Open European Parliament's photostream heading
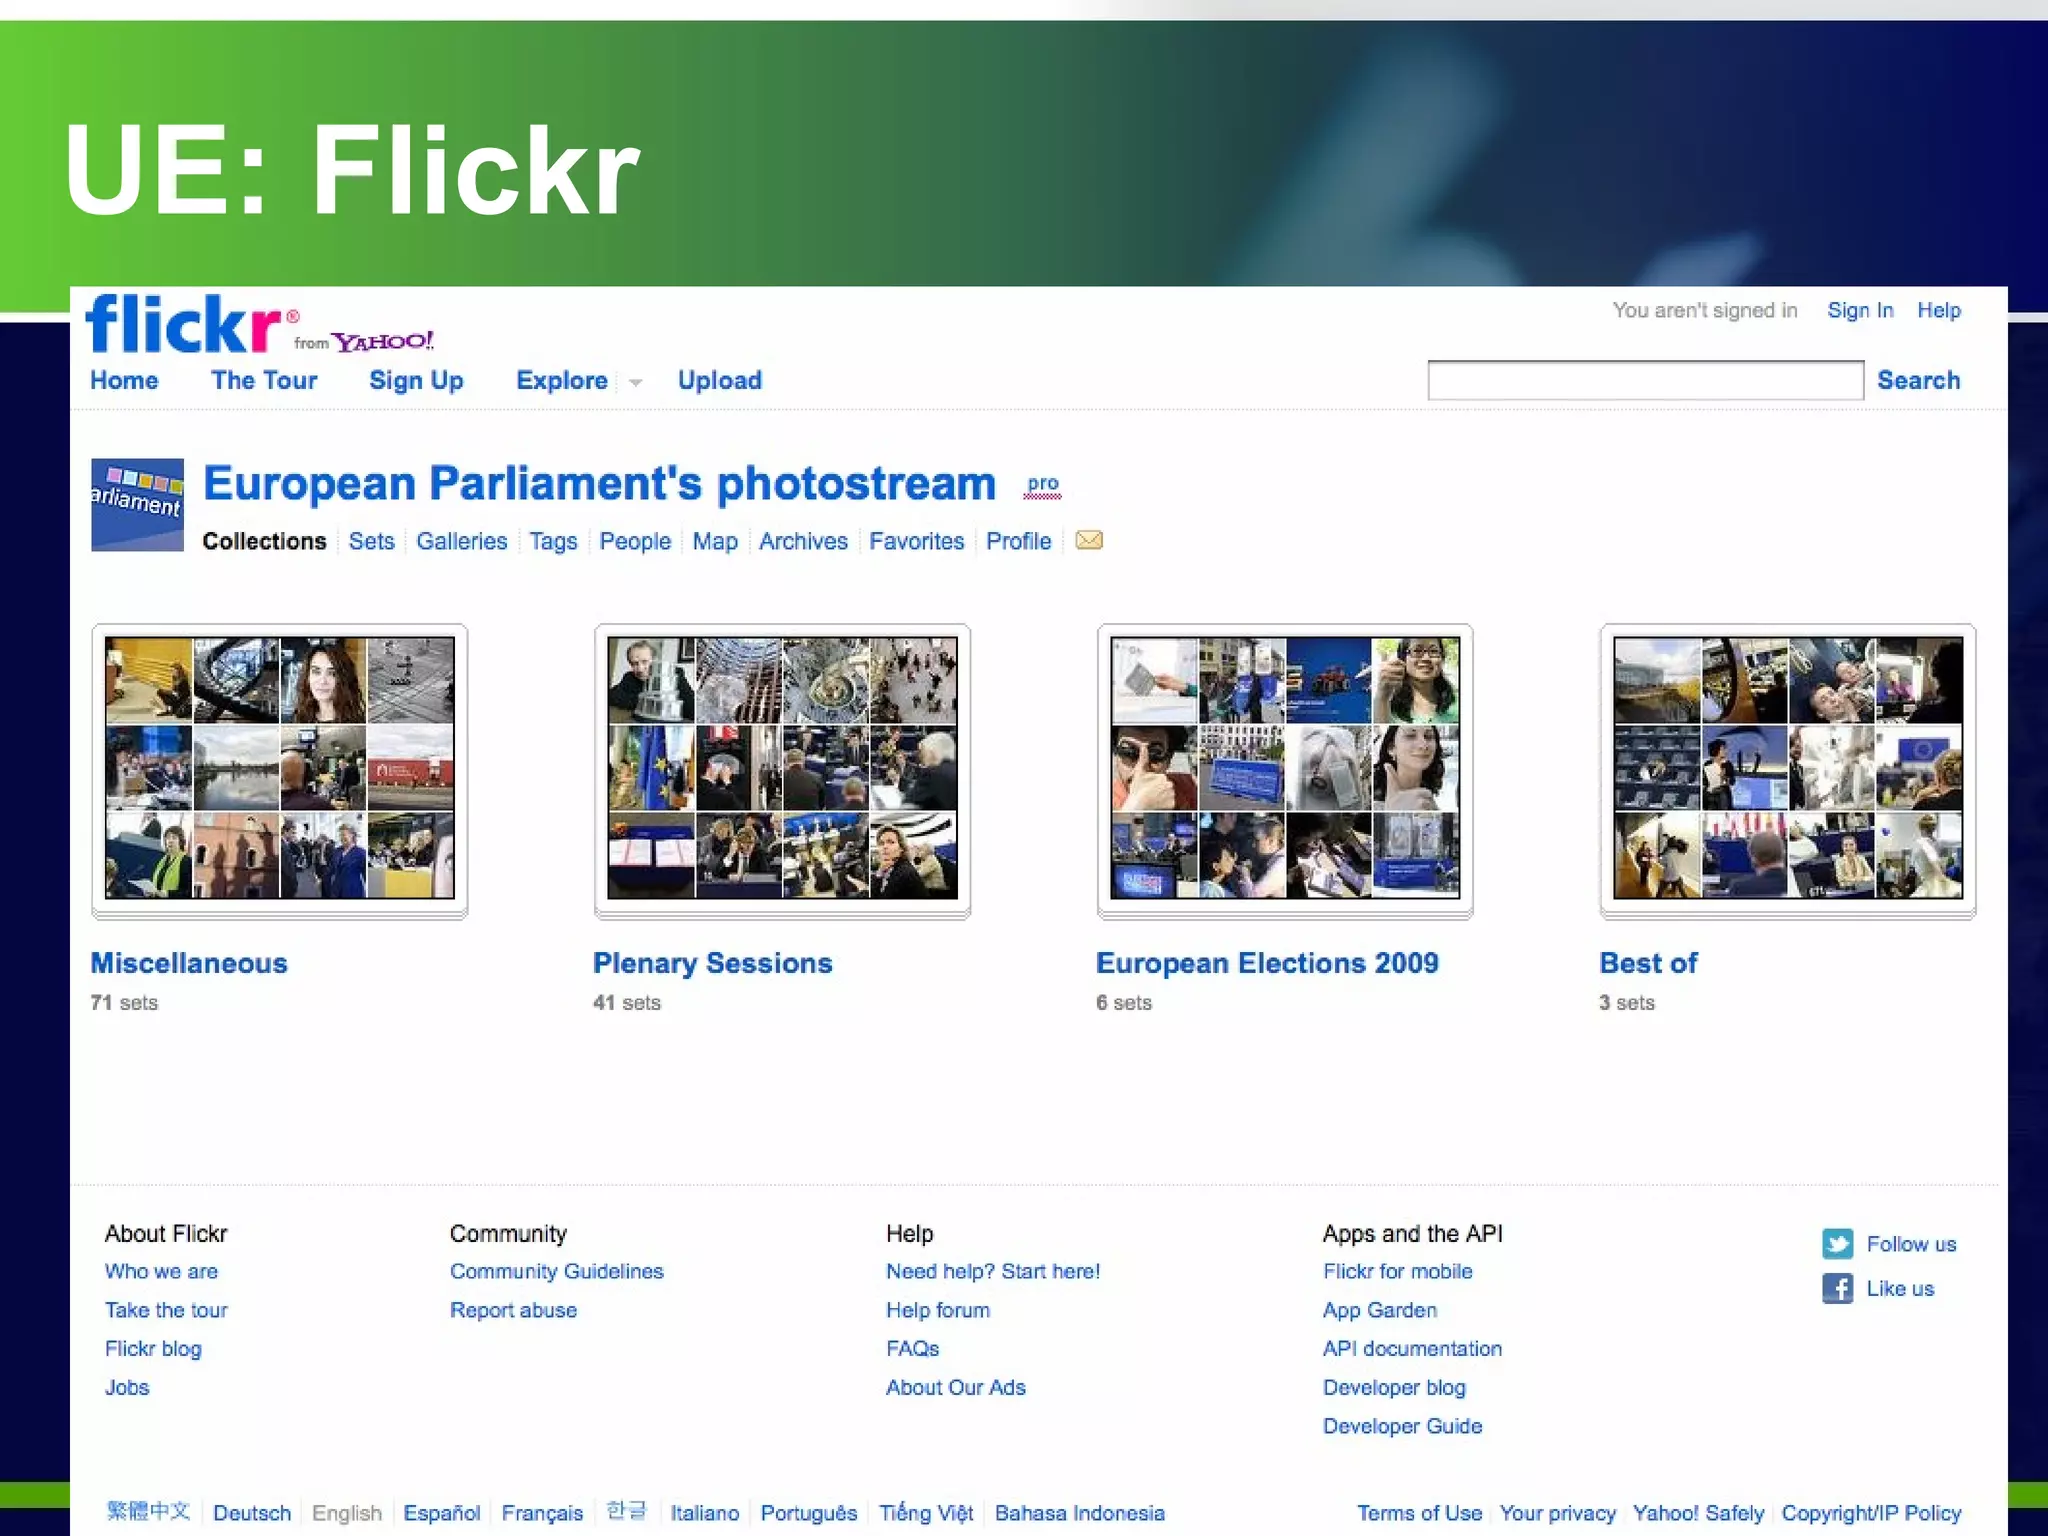2048x1536 pixels. point(600,484)
